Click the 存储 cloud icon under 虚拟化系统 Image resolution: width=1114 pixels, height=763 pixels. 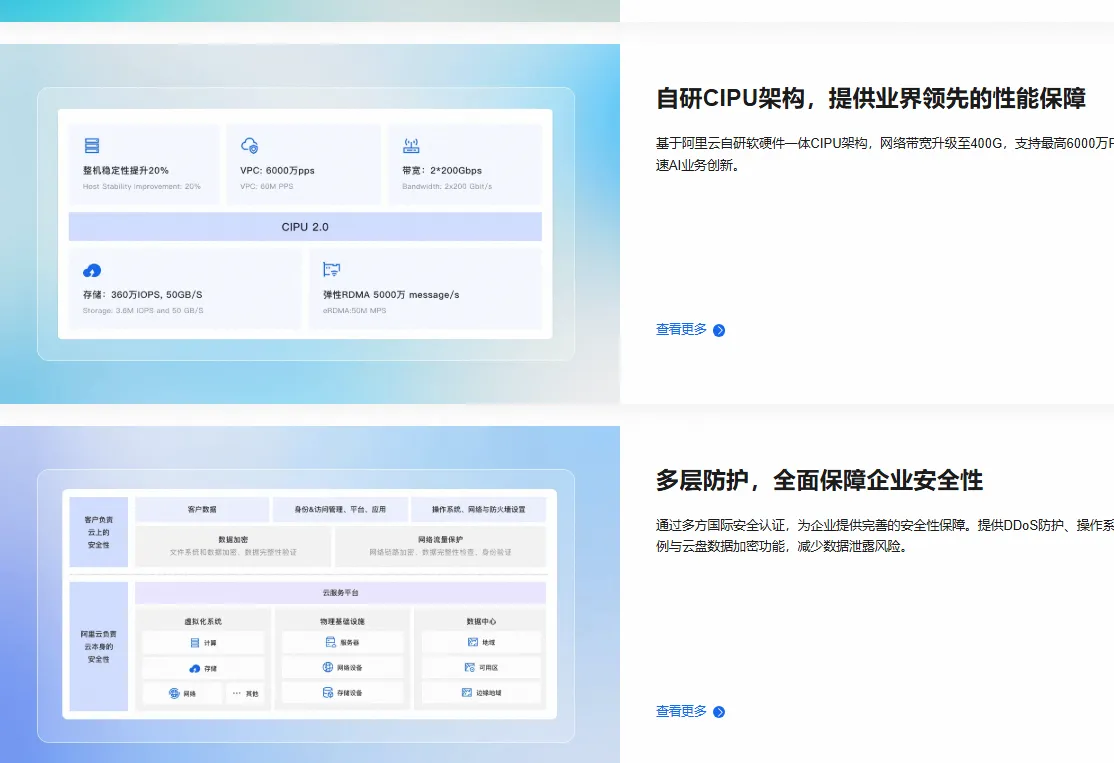click(x=195, y=669)
